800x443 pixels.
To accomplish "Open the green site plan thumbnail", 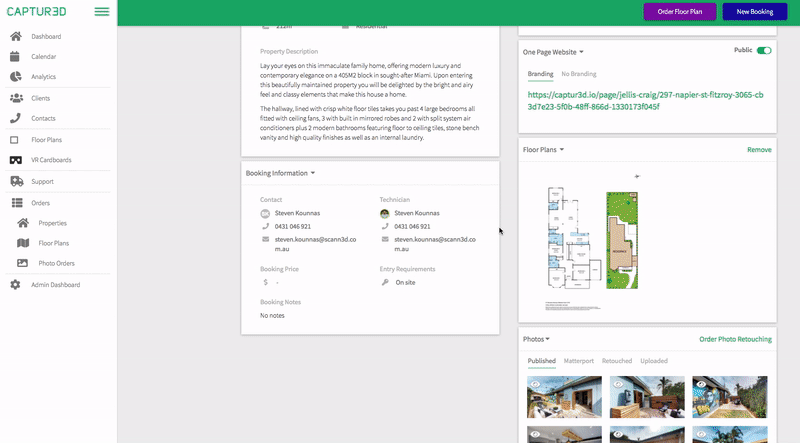I will (622, 240).
